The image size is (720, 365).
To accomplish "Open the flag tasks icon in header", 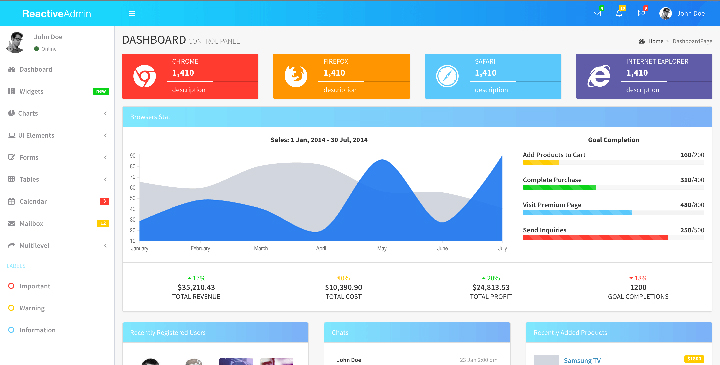I will tap(641, 13).
